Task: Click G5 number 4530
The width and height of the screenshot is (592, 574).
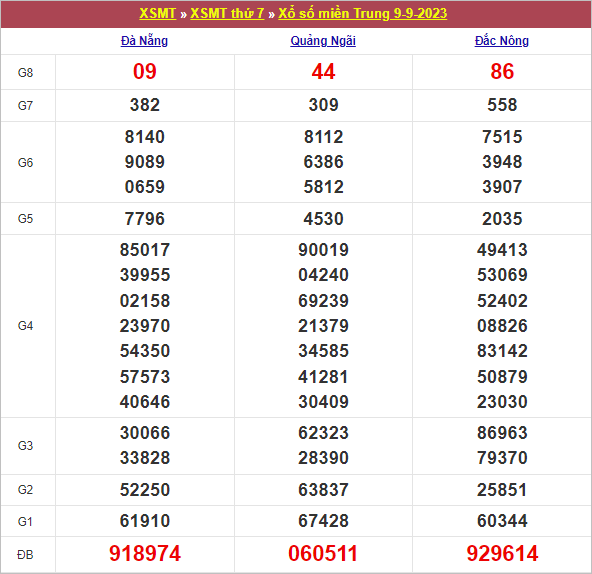Action: tap(324, 219)
